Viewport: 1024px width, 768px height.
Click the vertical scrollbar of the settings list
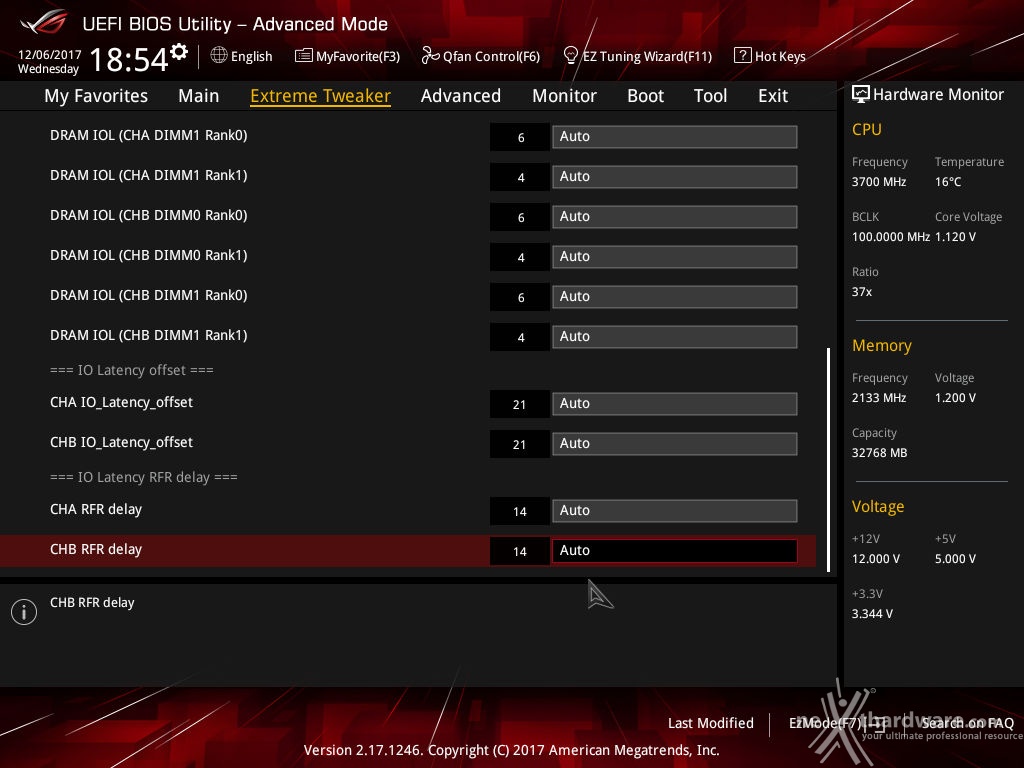(x=828, y=460)
